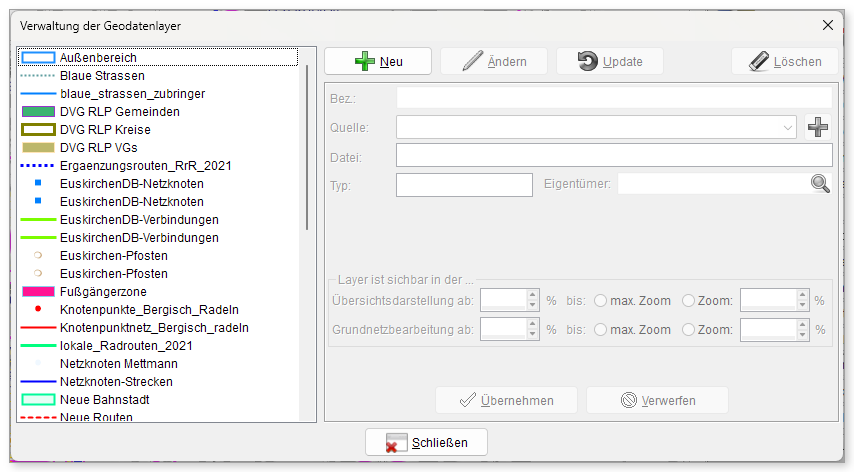Click into the Datei input field
The width and height of the screenshot is (854, 472).
pos(614,155)
